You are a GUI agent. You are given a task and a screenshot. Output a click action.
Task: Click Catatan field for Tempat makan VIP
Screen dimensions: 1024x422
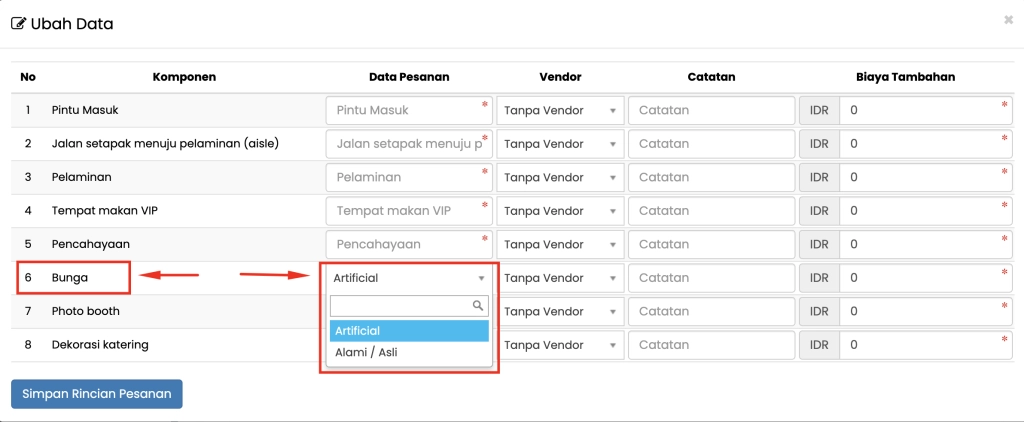click(711, 211)
